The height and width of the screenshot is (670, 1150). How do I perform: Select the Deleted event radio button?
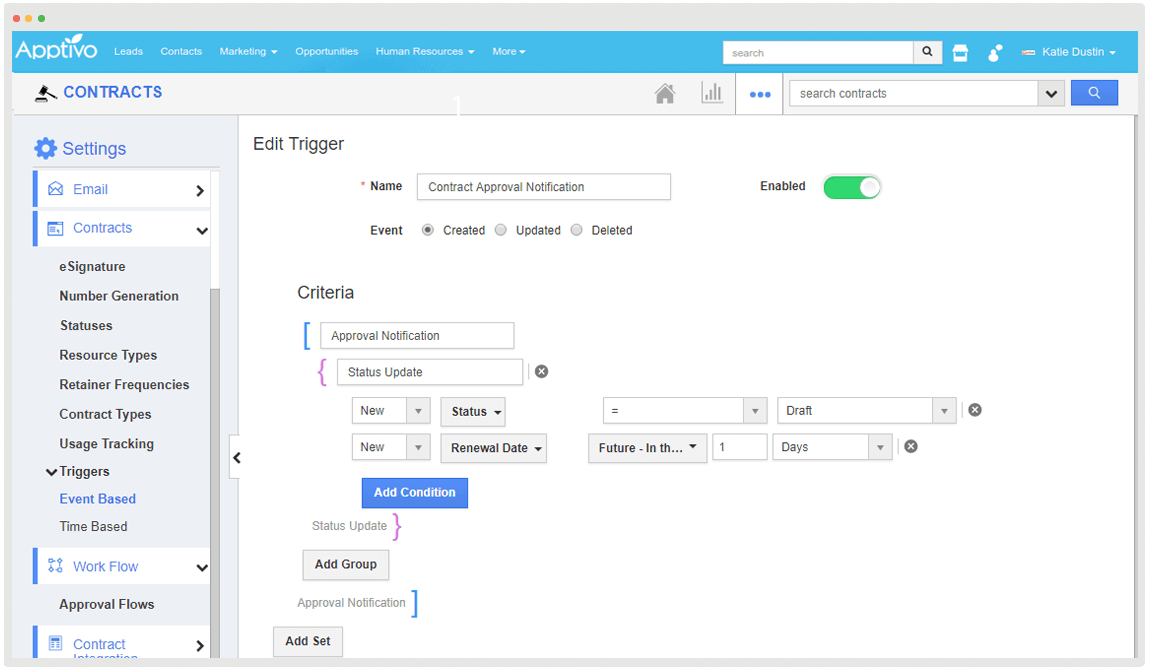576,230
